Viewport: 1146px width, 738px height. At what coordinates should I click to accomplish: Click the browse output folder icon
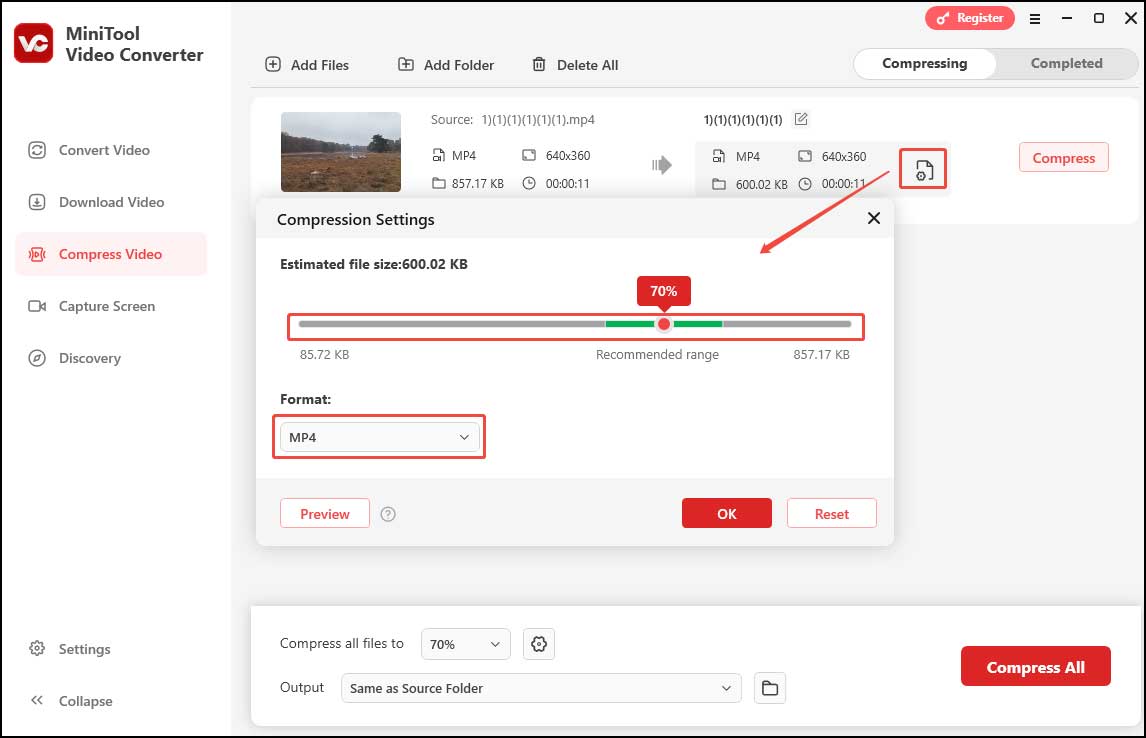tap(770, 688)
